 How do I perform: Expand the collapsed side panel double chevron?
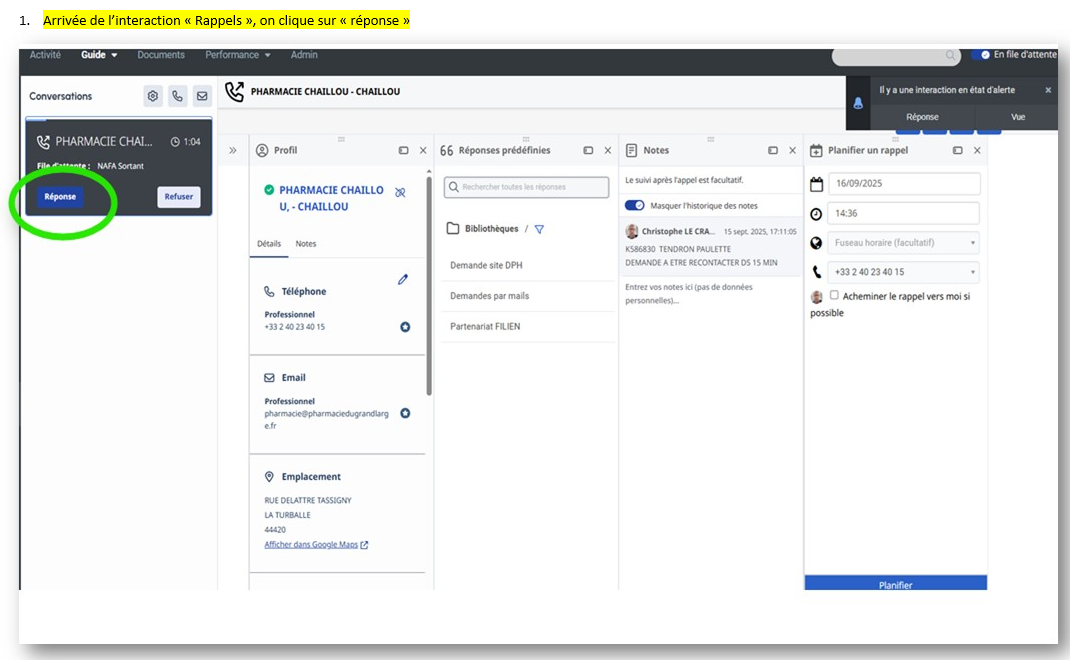pos(233,150)
